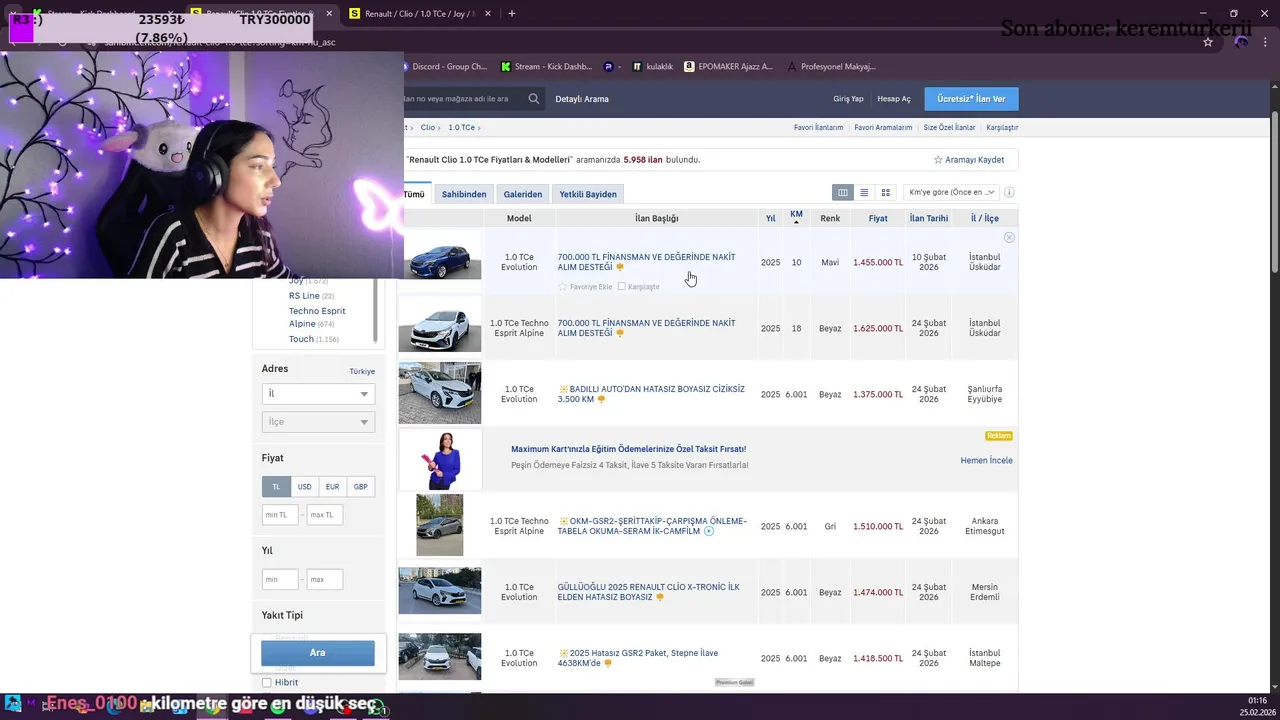Viewport: 1280px width, 720px height.
Task: Click the Giriş Yap link
Action: pos(848,99)
